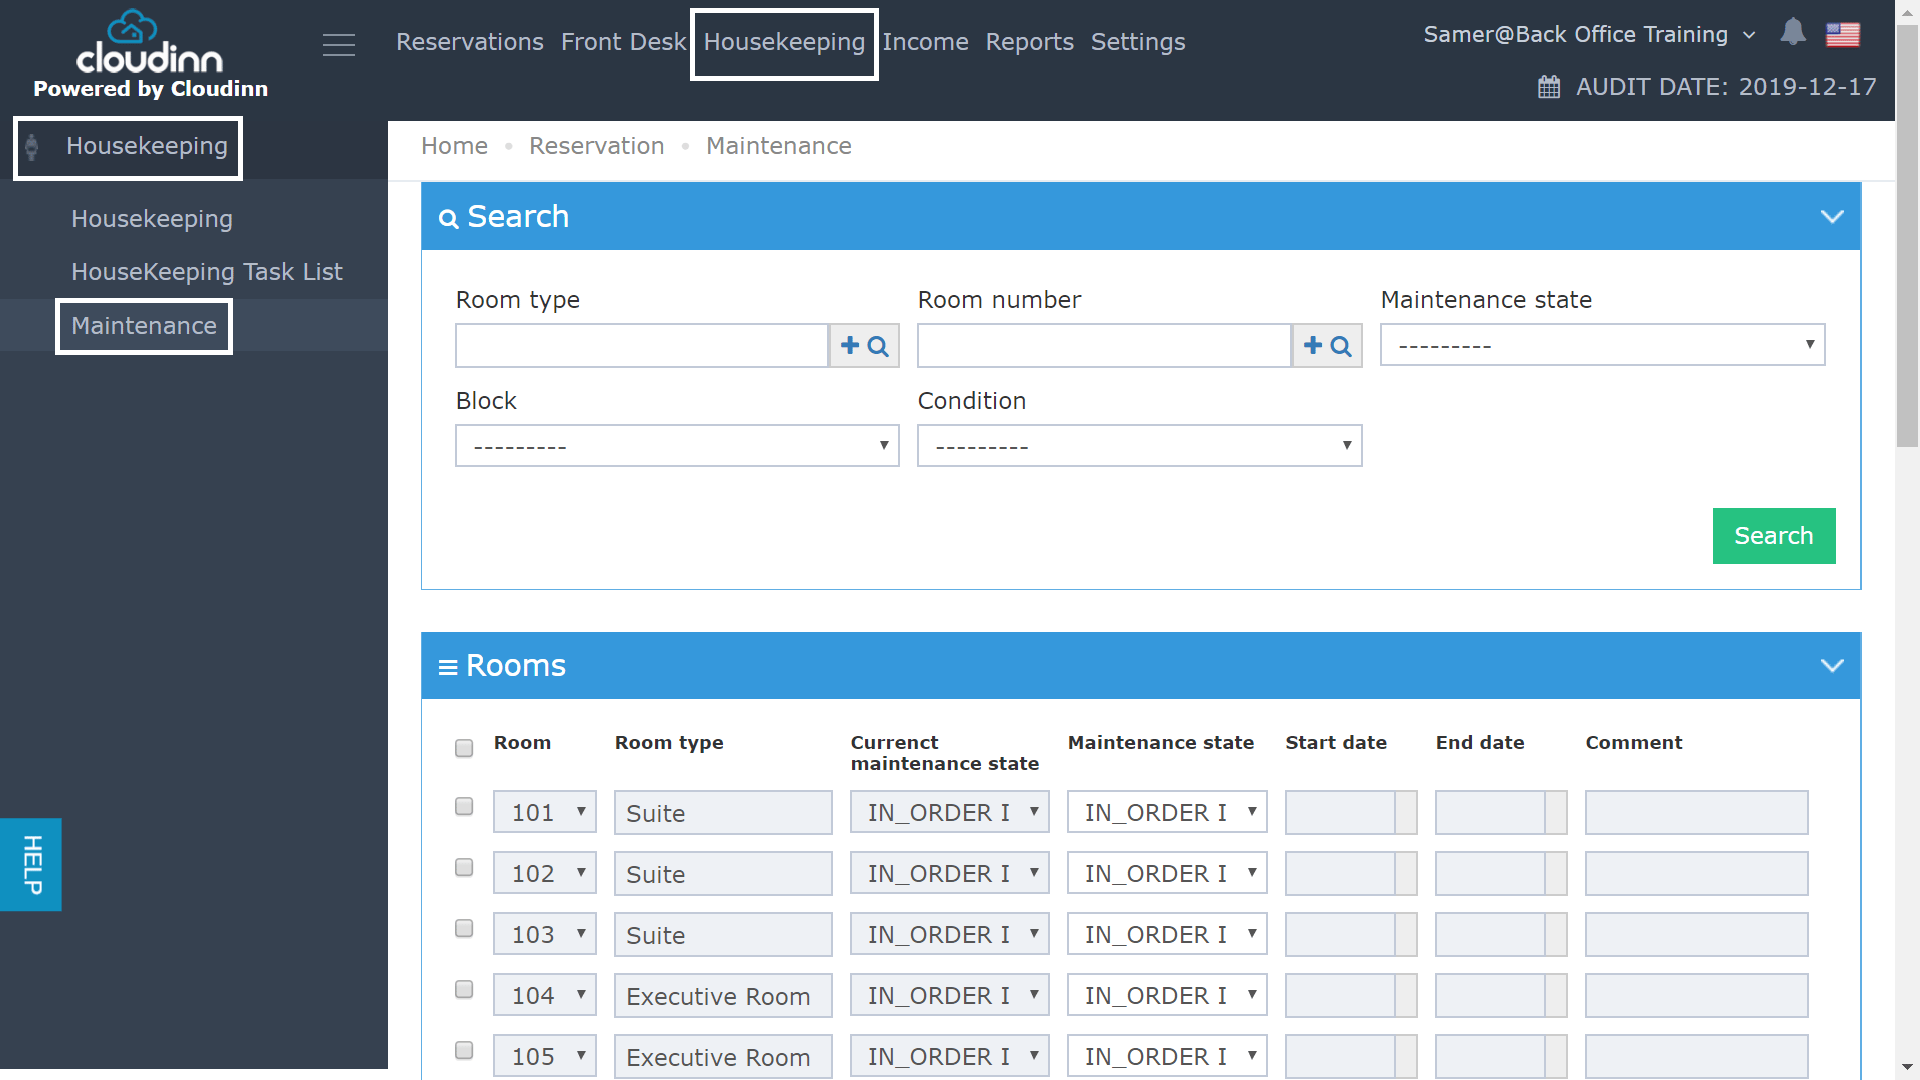Screen dimensions: 1920x1080
Task: Open Housekeeping sidebar sub-item
Action: click(x=152, y=219)
